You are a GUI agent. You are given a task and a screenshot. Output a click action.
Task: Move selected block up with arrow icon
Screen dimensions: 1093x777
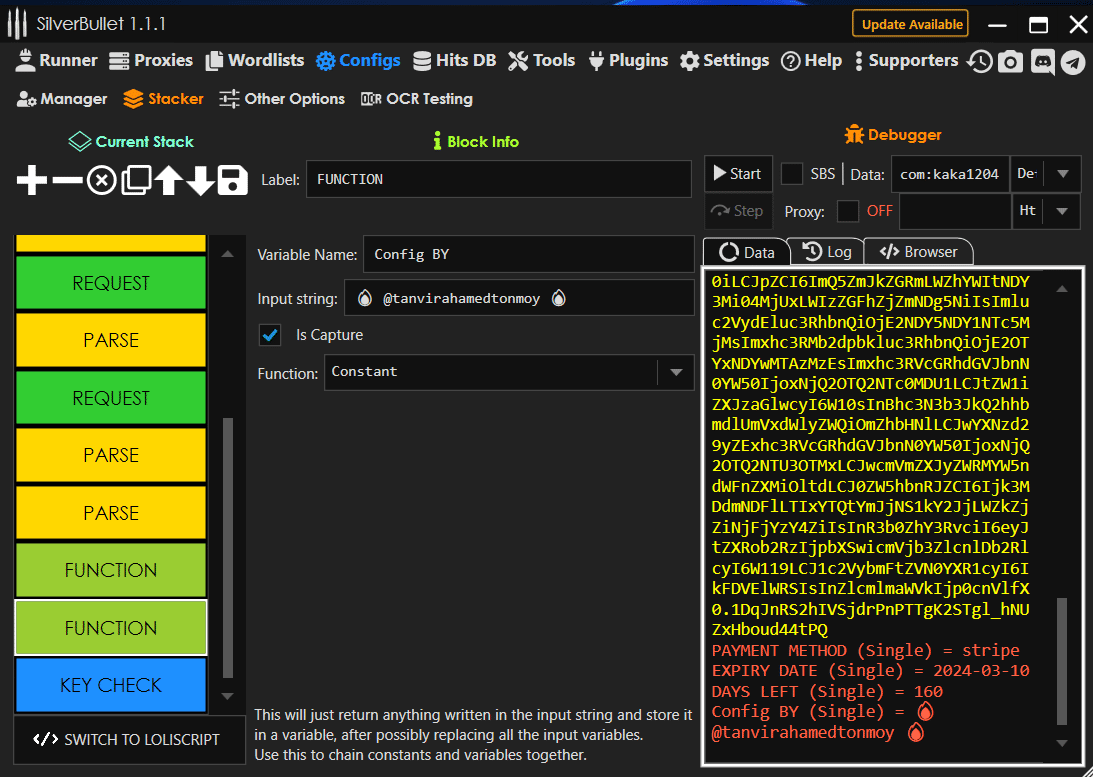click(x=168, y=181)
